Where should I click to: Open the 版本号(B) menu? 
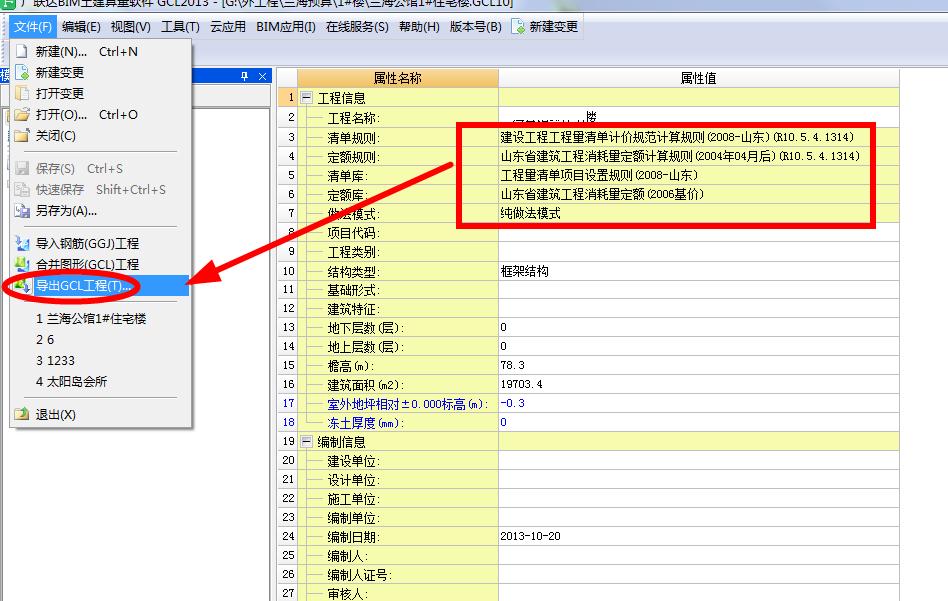point(476,27)
